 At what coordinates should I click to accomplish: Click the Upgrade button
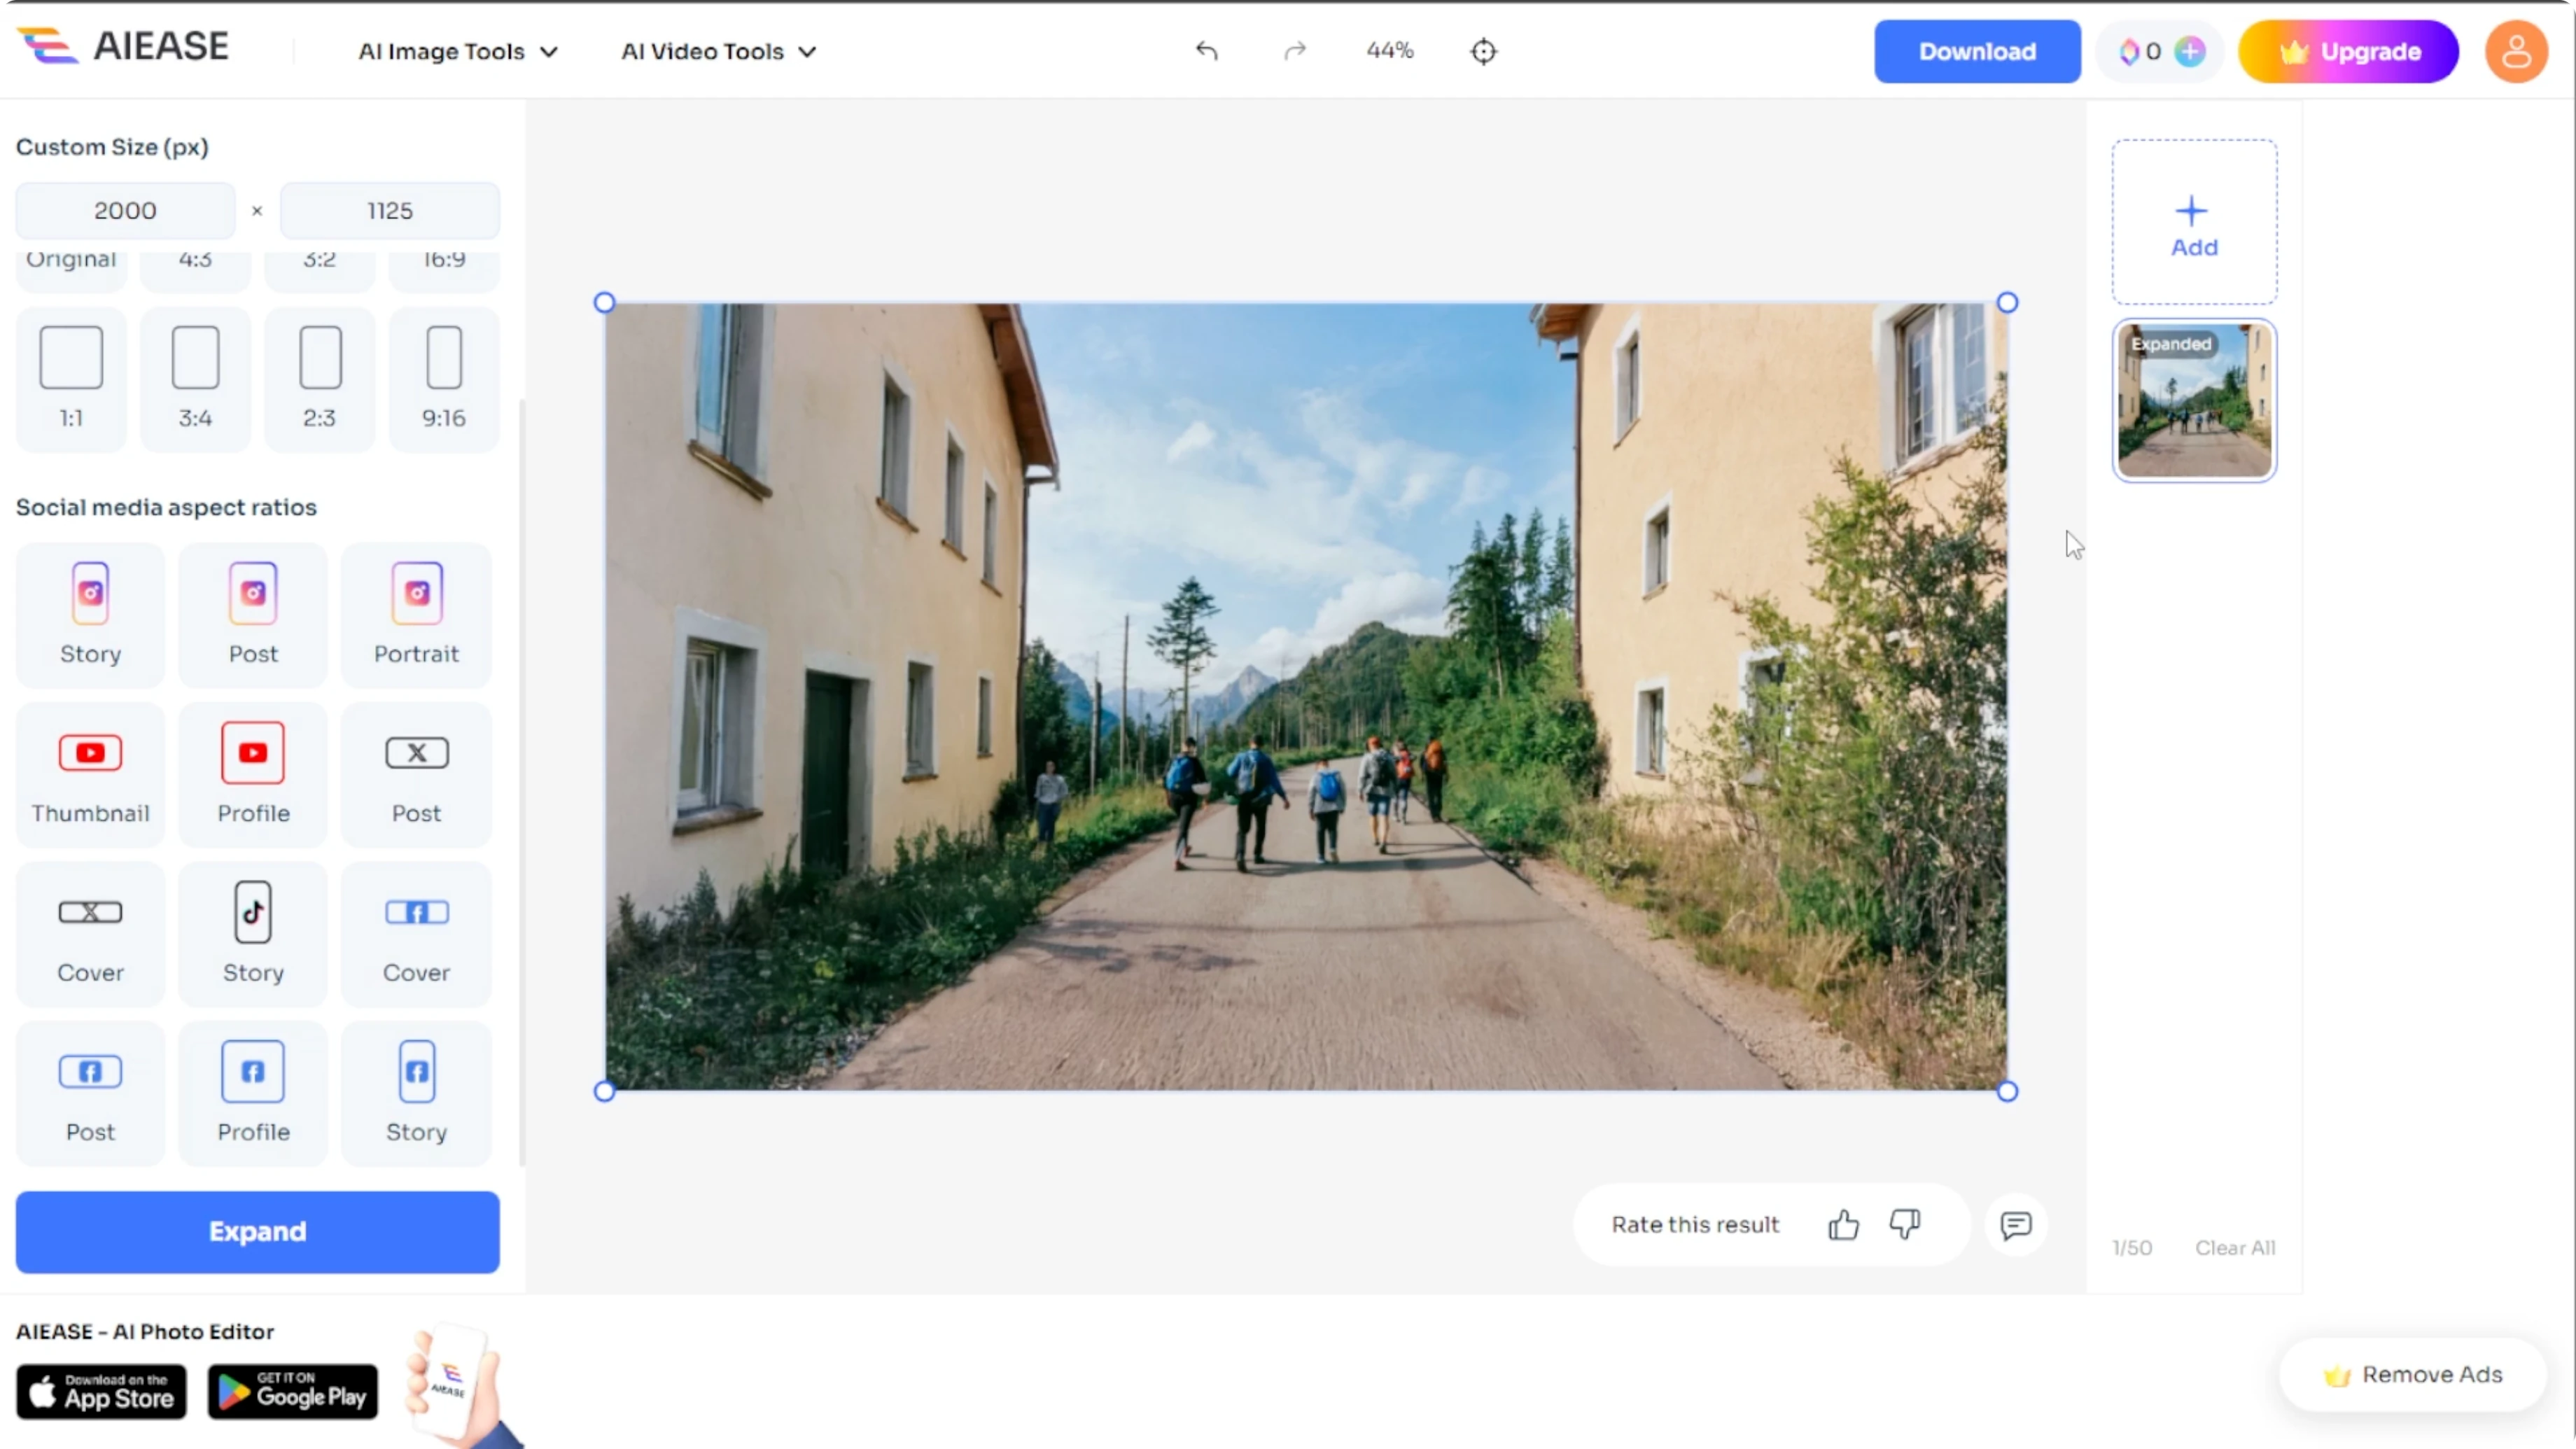tap(2348, 51)
